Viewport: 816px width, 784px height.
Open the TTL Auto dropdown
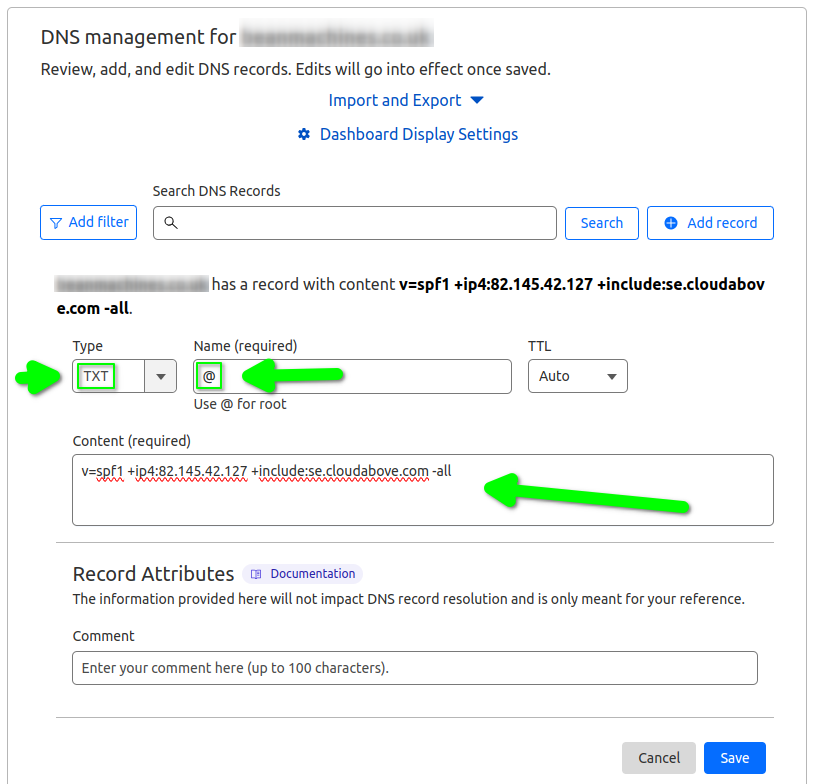pos(577,376)
